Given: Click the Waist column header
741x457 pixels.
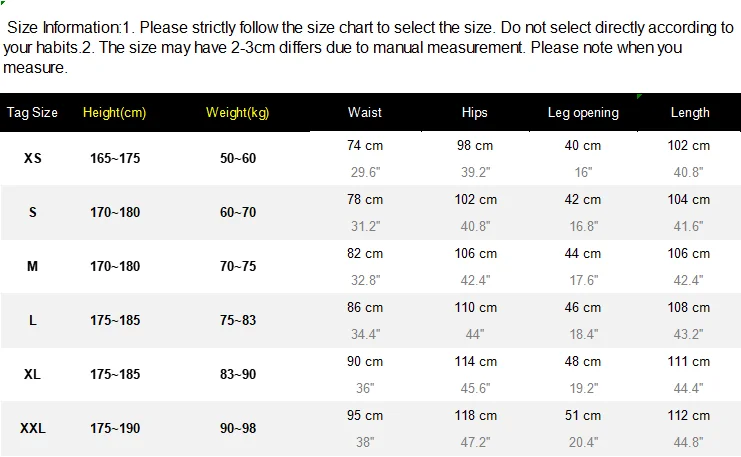Looking at the screenshot, I should (x=365, y=113).
